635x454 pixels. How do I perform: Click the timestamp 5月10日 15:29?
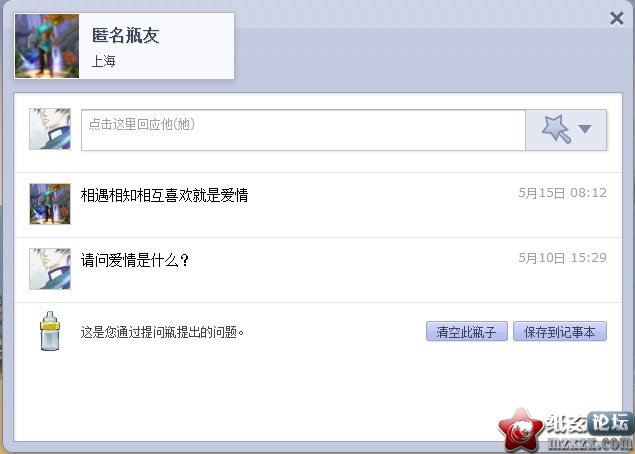563,258
